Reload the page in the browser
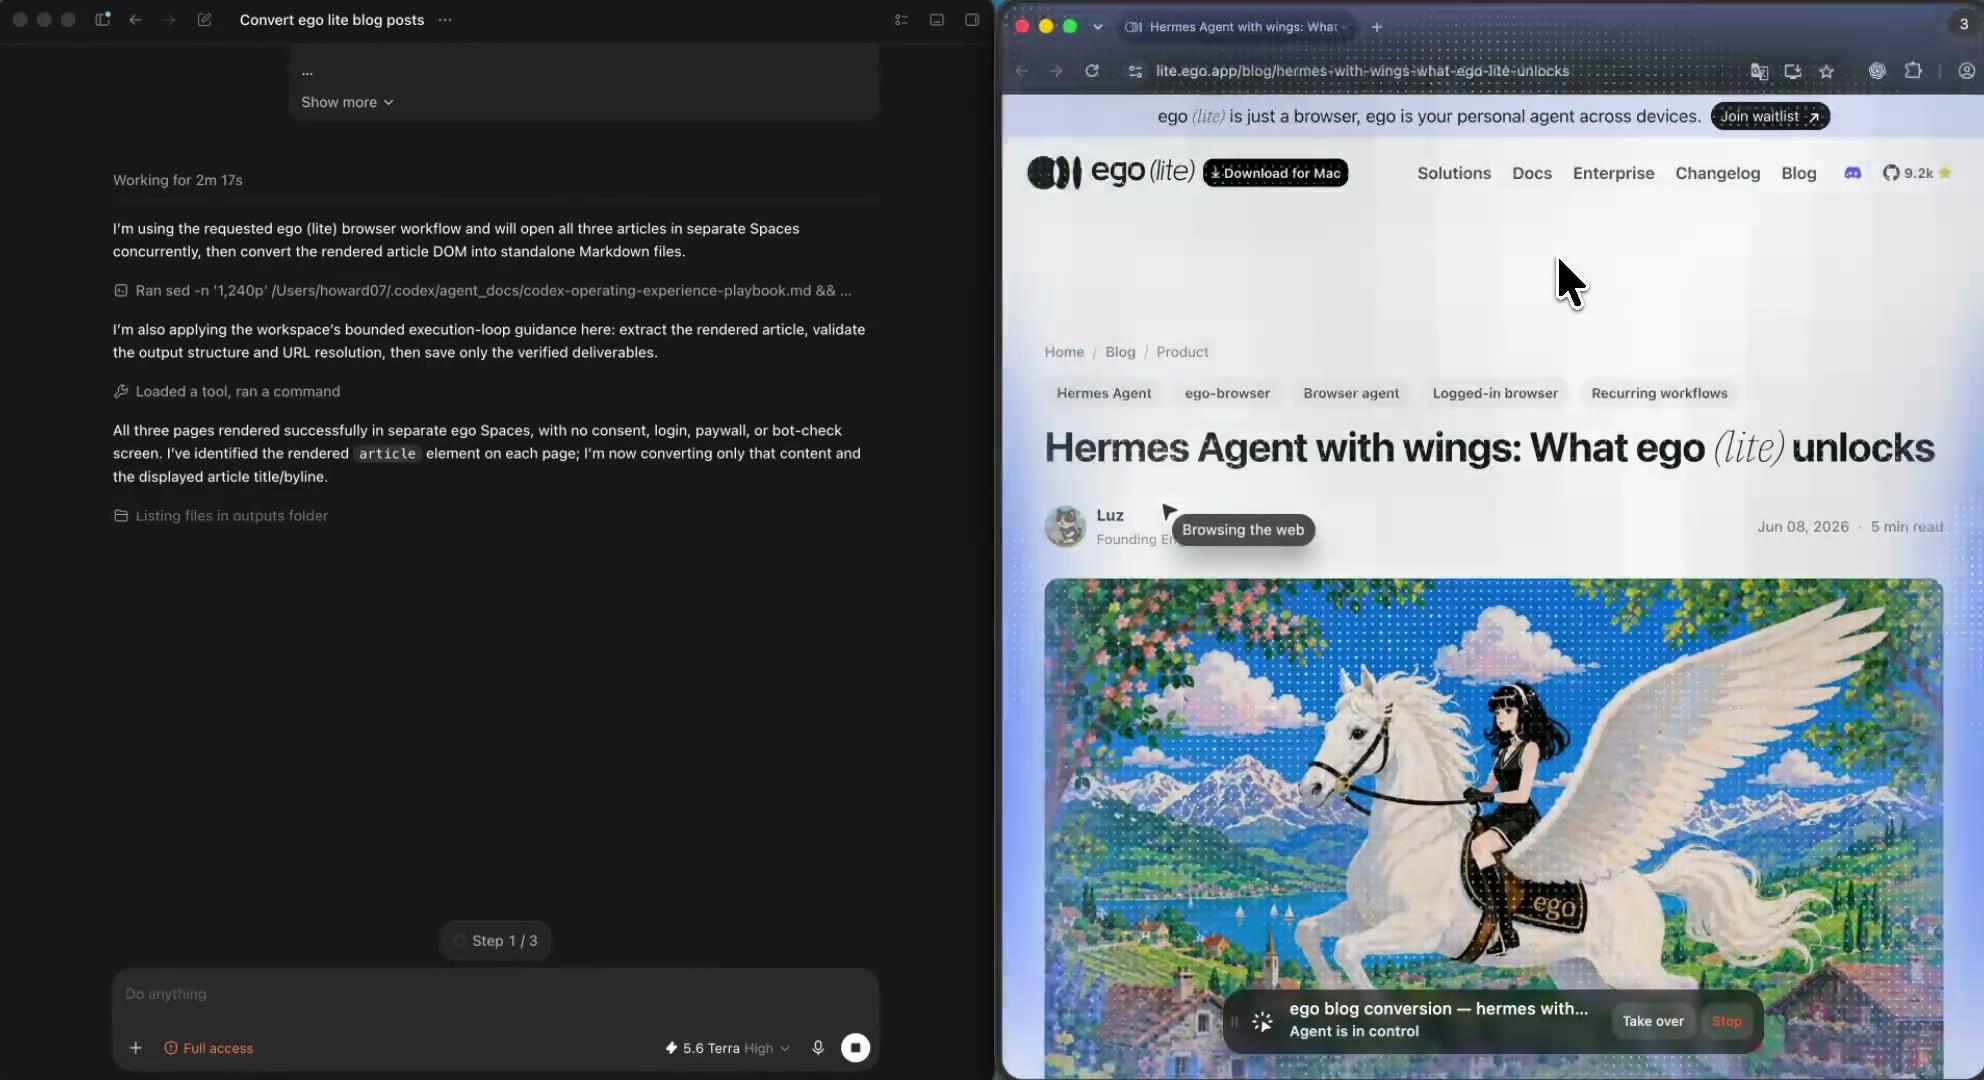Viewport: 1984px width, 1080px height. 1092,71
